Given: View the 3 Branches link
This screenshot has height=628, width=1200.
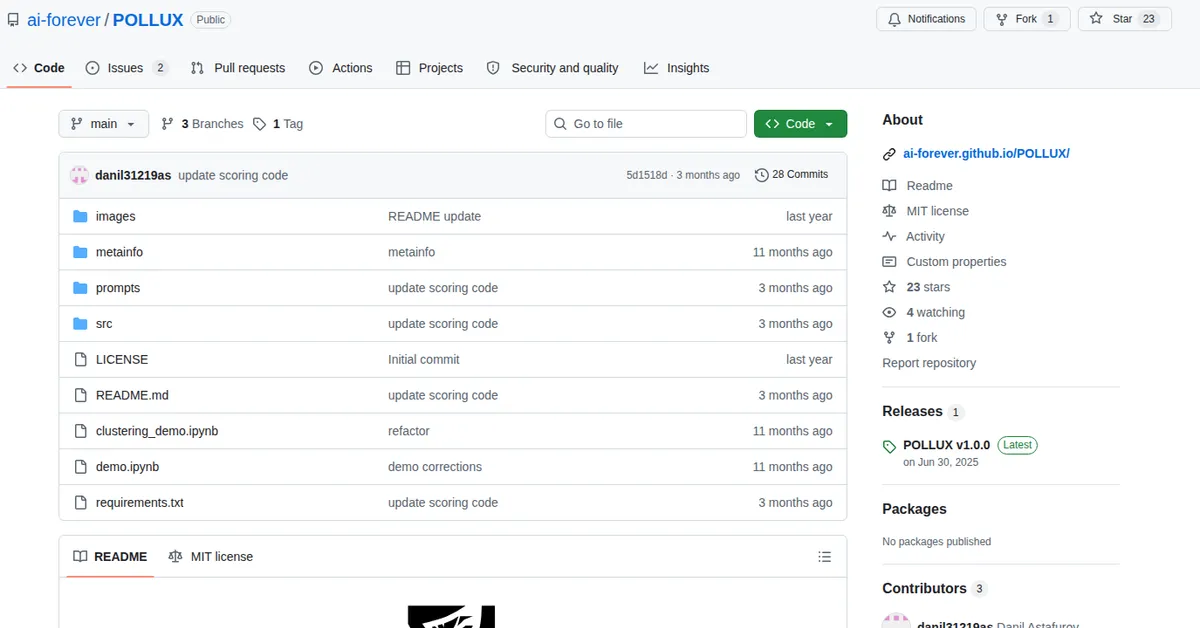Looking at the screenshot, I should click(x=202, y=124).
